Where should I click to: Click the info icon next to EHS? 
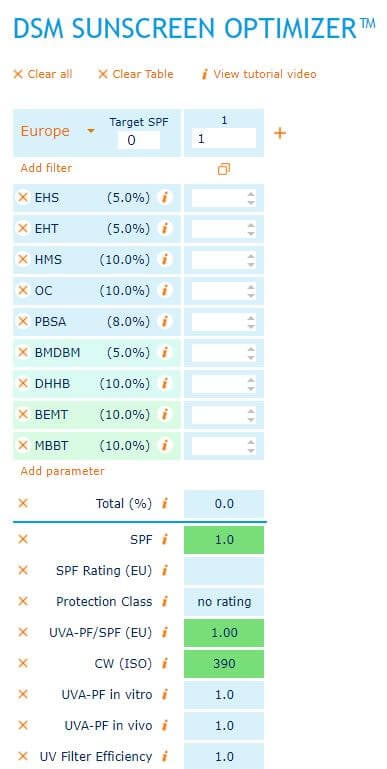click(x=165, y=198)
